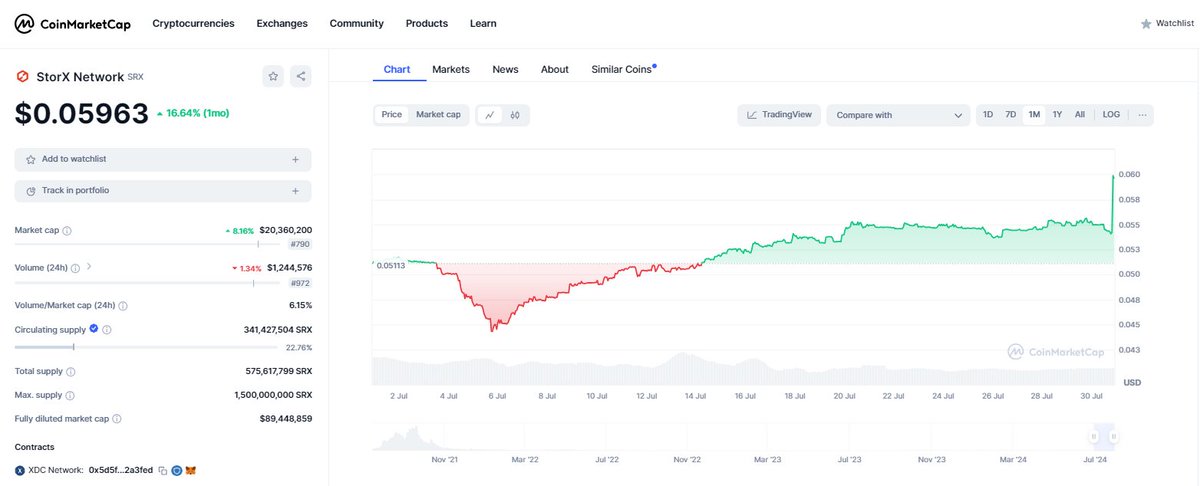Click the info icon next to Max. supply

click(x=70, y=395)
